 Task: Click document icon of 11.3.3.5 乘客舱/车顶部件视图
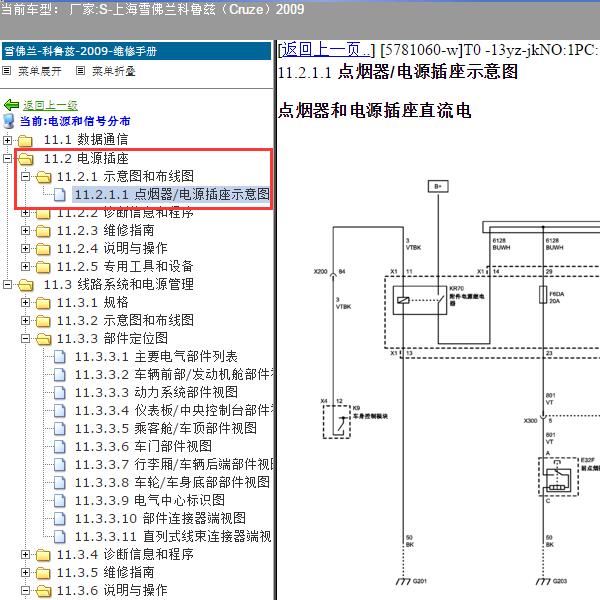[59, 429]
